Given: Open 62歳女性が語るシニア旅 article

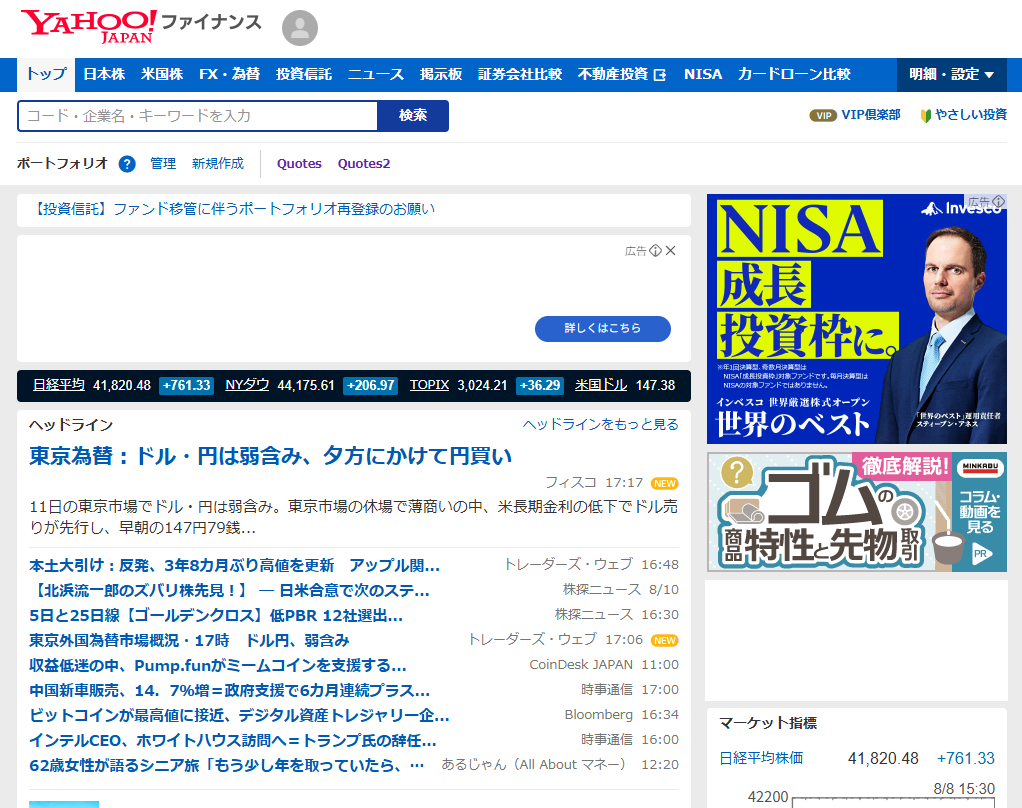Looking at the screenshot, I should pos(227,766).
